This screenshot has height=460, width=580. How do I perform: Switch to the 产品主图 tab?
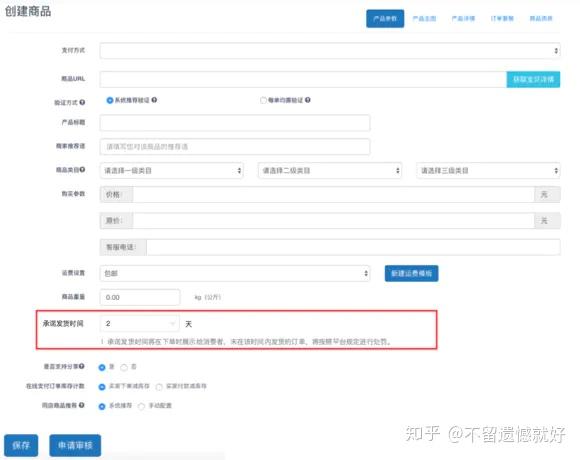[424, 18]
